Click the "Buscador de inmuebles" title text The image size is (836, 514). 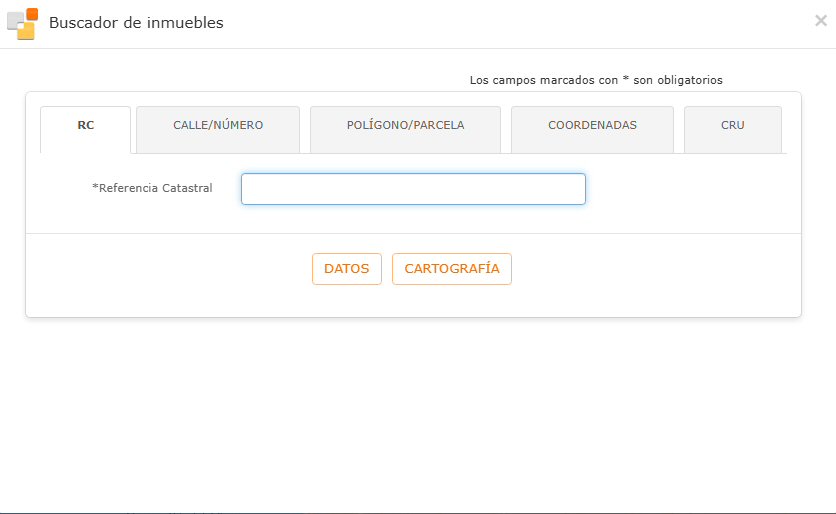coord(136,23)
